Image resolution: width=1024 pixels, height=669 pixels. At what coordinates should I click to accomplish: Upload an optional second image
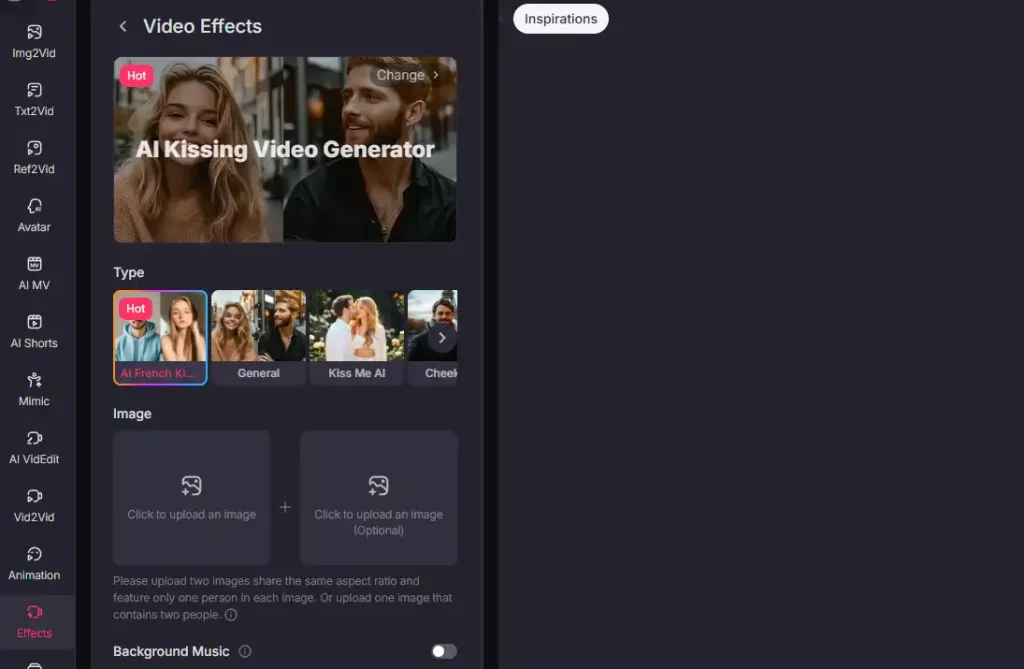click(378, 497)
